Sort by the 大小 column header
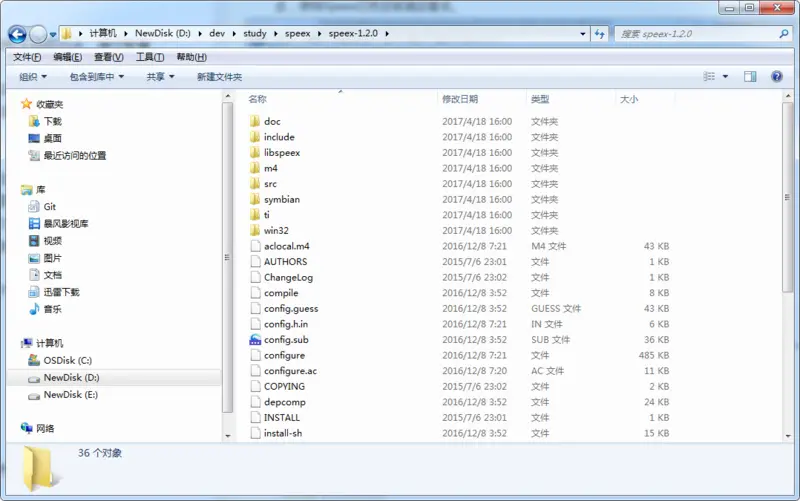This screenshot has height=501, width=800. click(629, 99)
